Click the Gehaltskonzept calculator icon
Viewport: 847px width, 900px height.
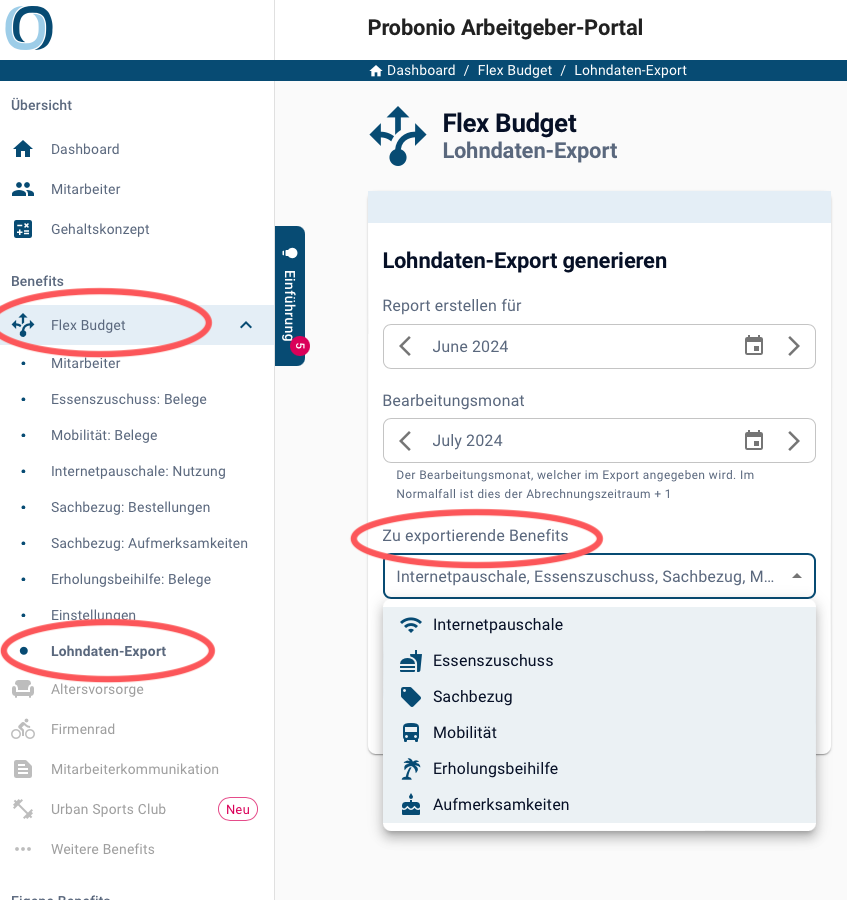(23, 229)
